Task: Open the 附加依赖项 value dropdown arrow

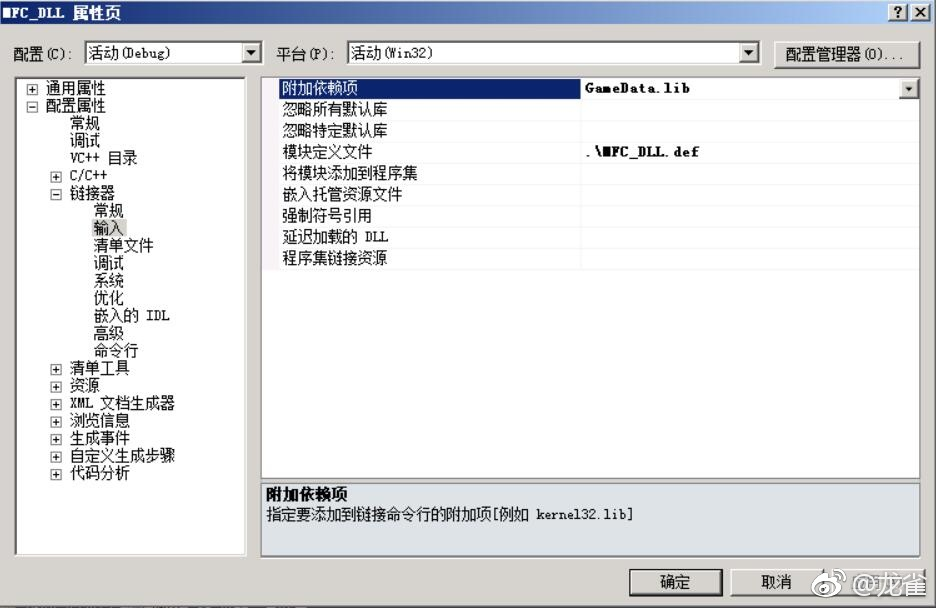Action: click(x=909, y=89)
